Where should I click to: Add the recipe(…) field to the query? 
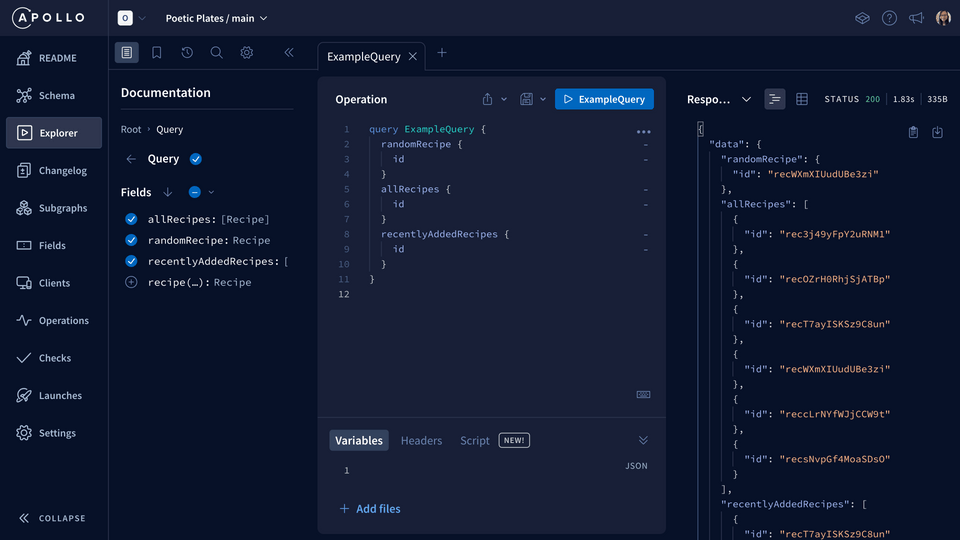point(131,282)
